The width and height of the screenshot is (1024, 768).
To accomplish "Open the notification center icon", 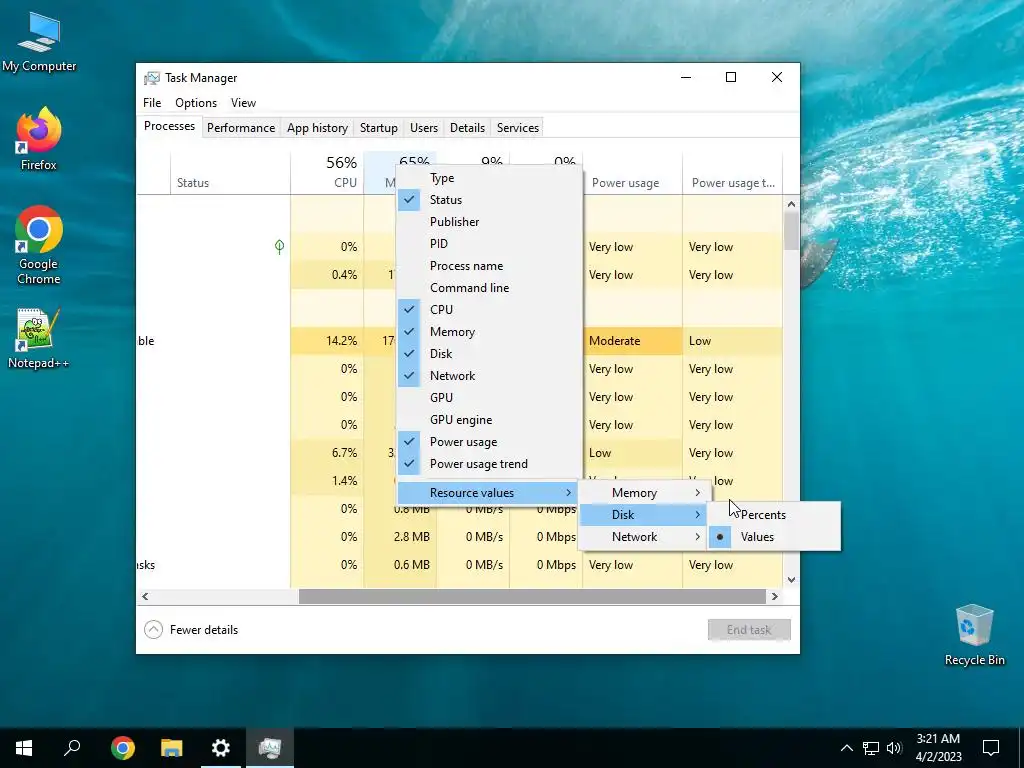I will pyautogui.click(x=991, y=748).
